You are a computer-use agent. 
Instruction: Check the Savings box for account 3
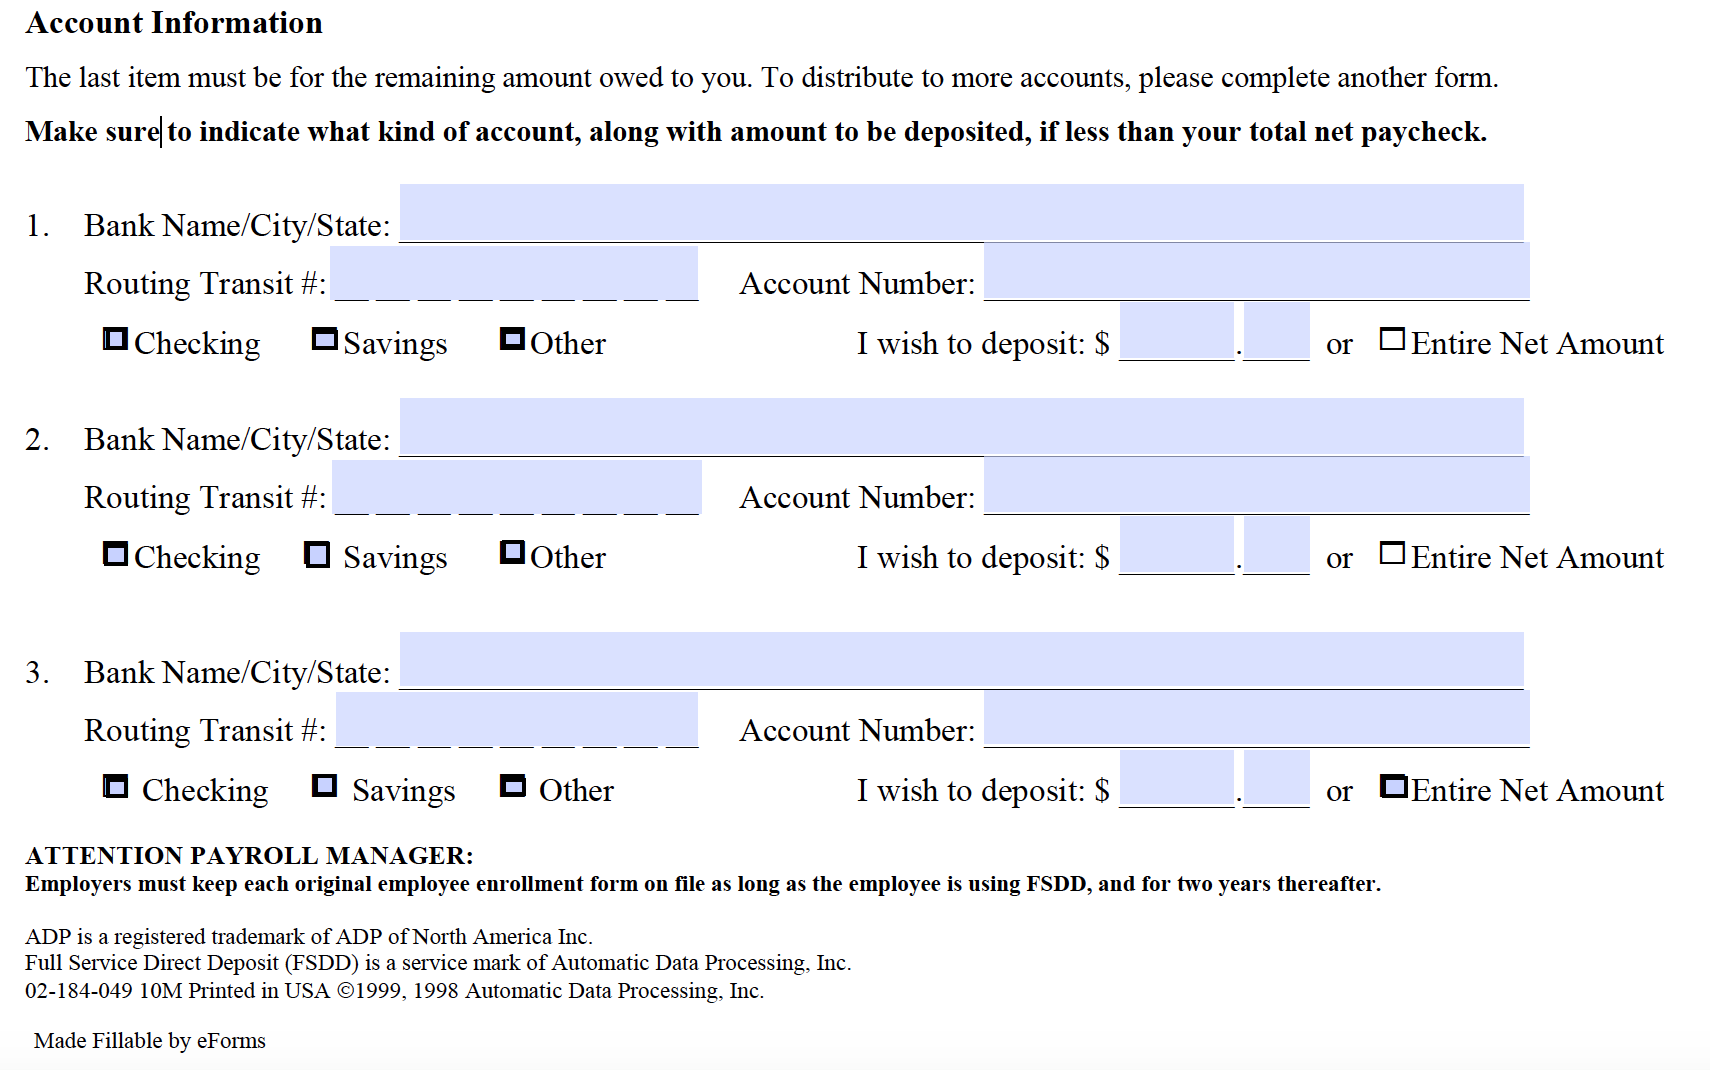tap(324, 786)
